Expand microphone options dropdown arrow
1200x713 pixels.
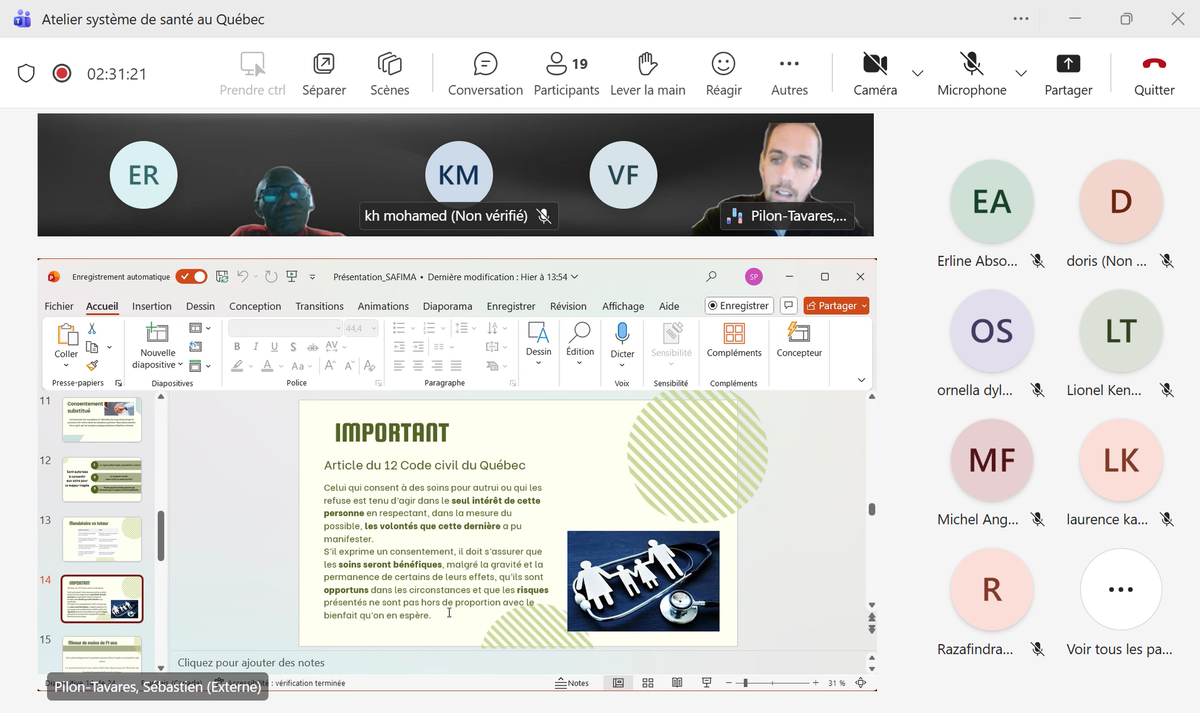tap(1020, 73)
